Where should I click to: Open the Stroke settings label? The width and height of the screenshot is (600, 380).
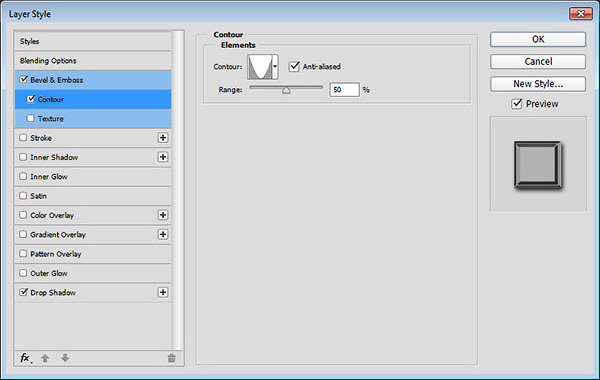point(41,138)
